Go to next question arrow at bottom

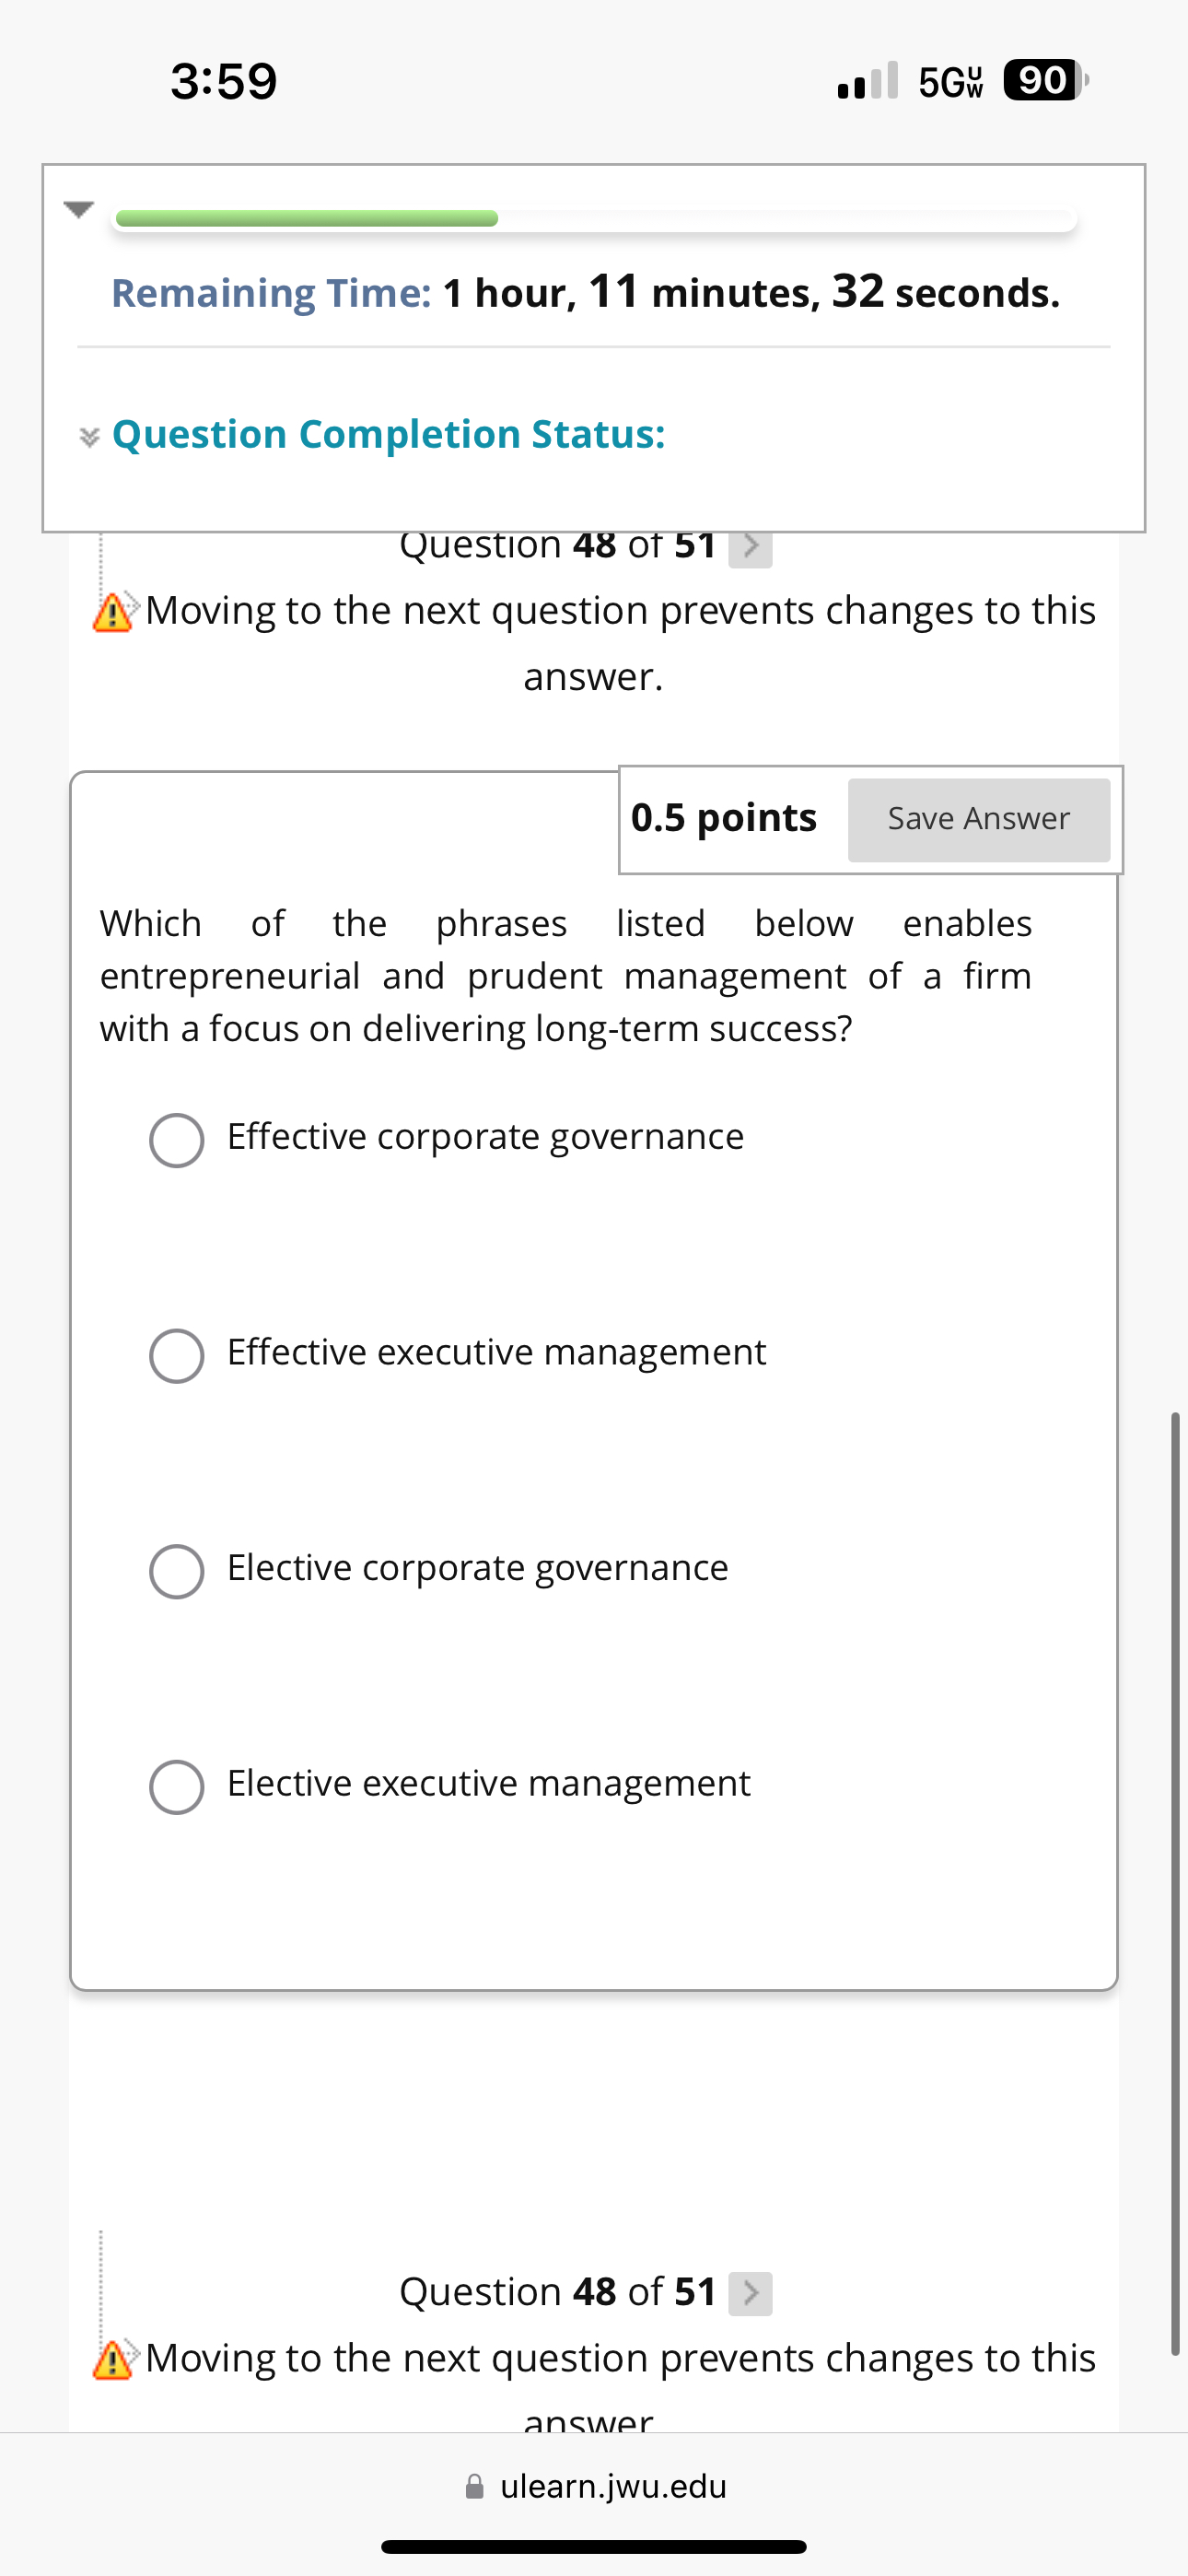(750, 2293)
